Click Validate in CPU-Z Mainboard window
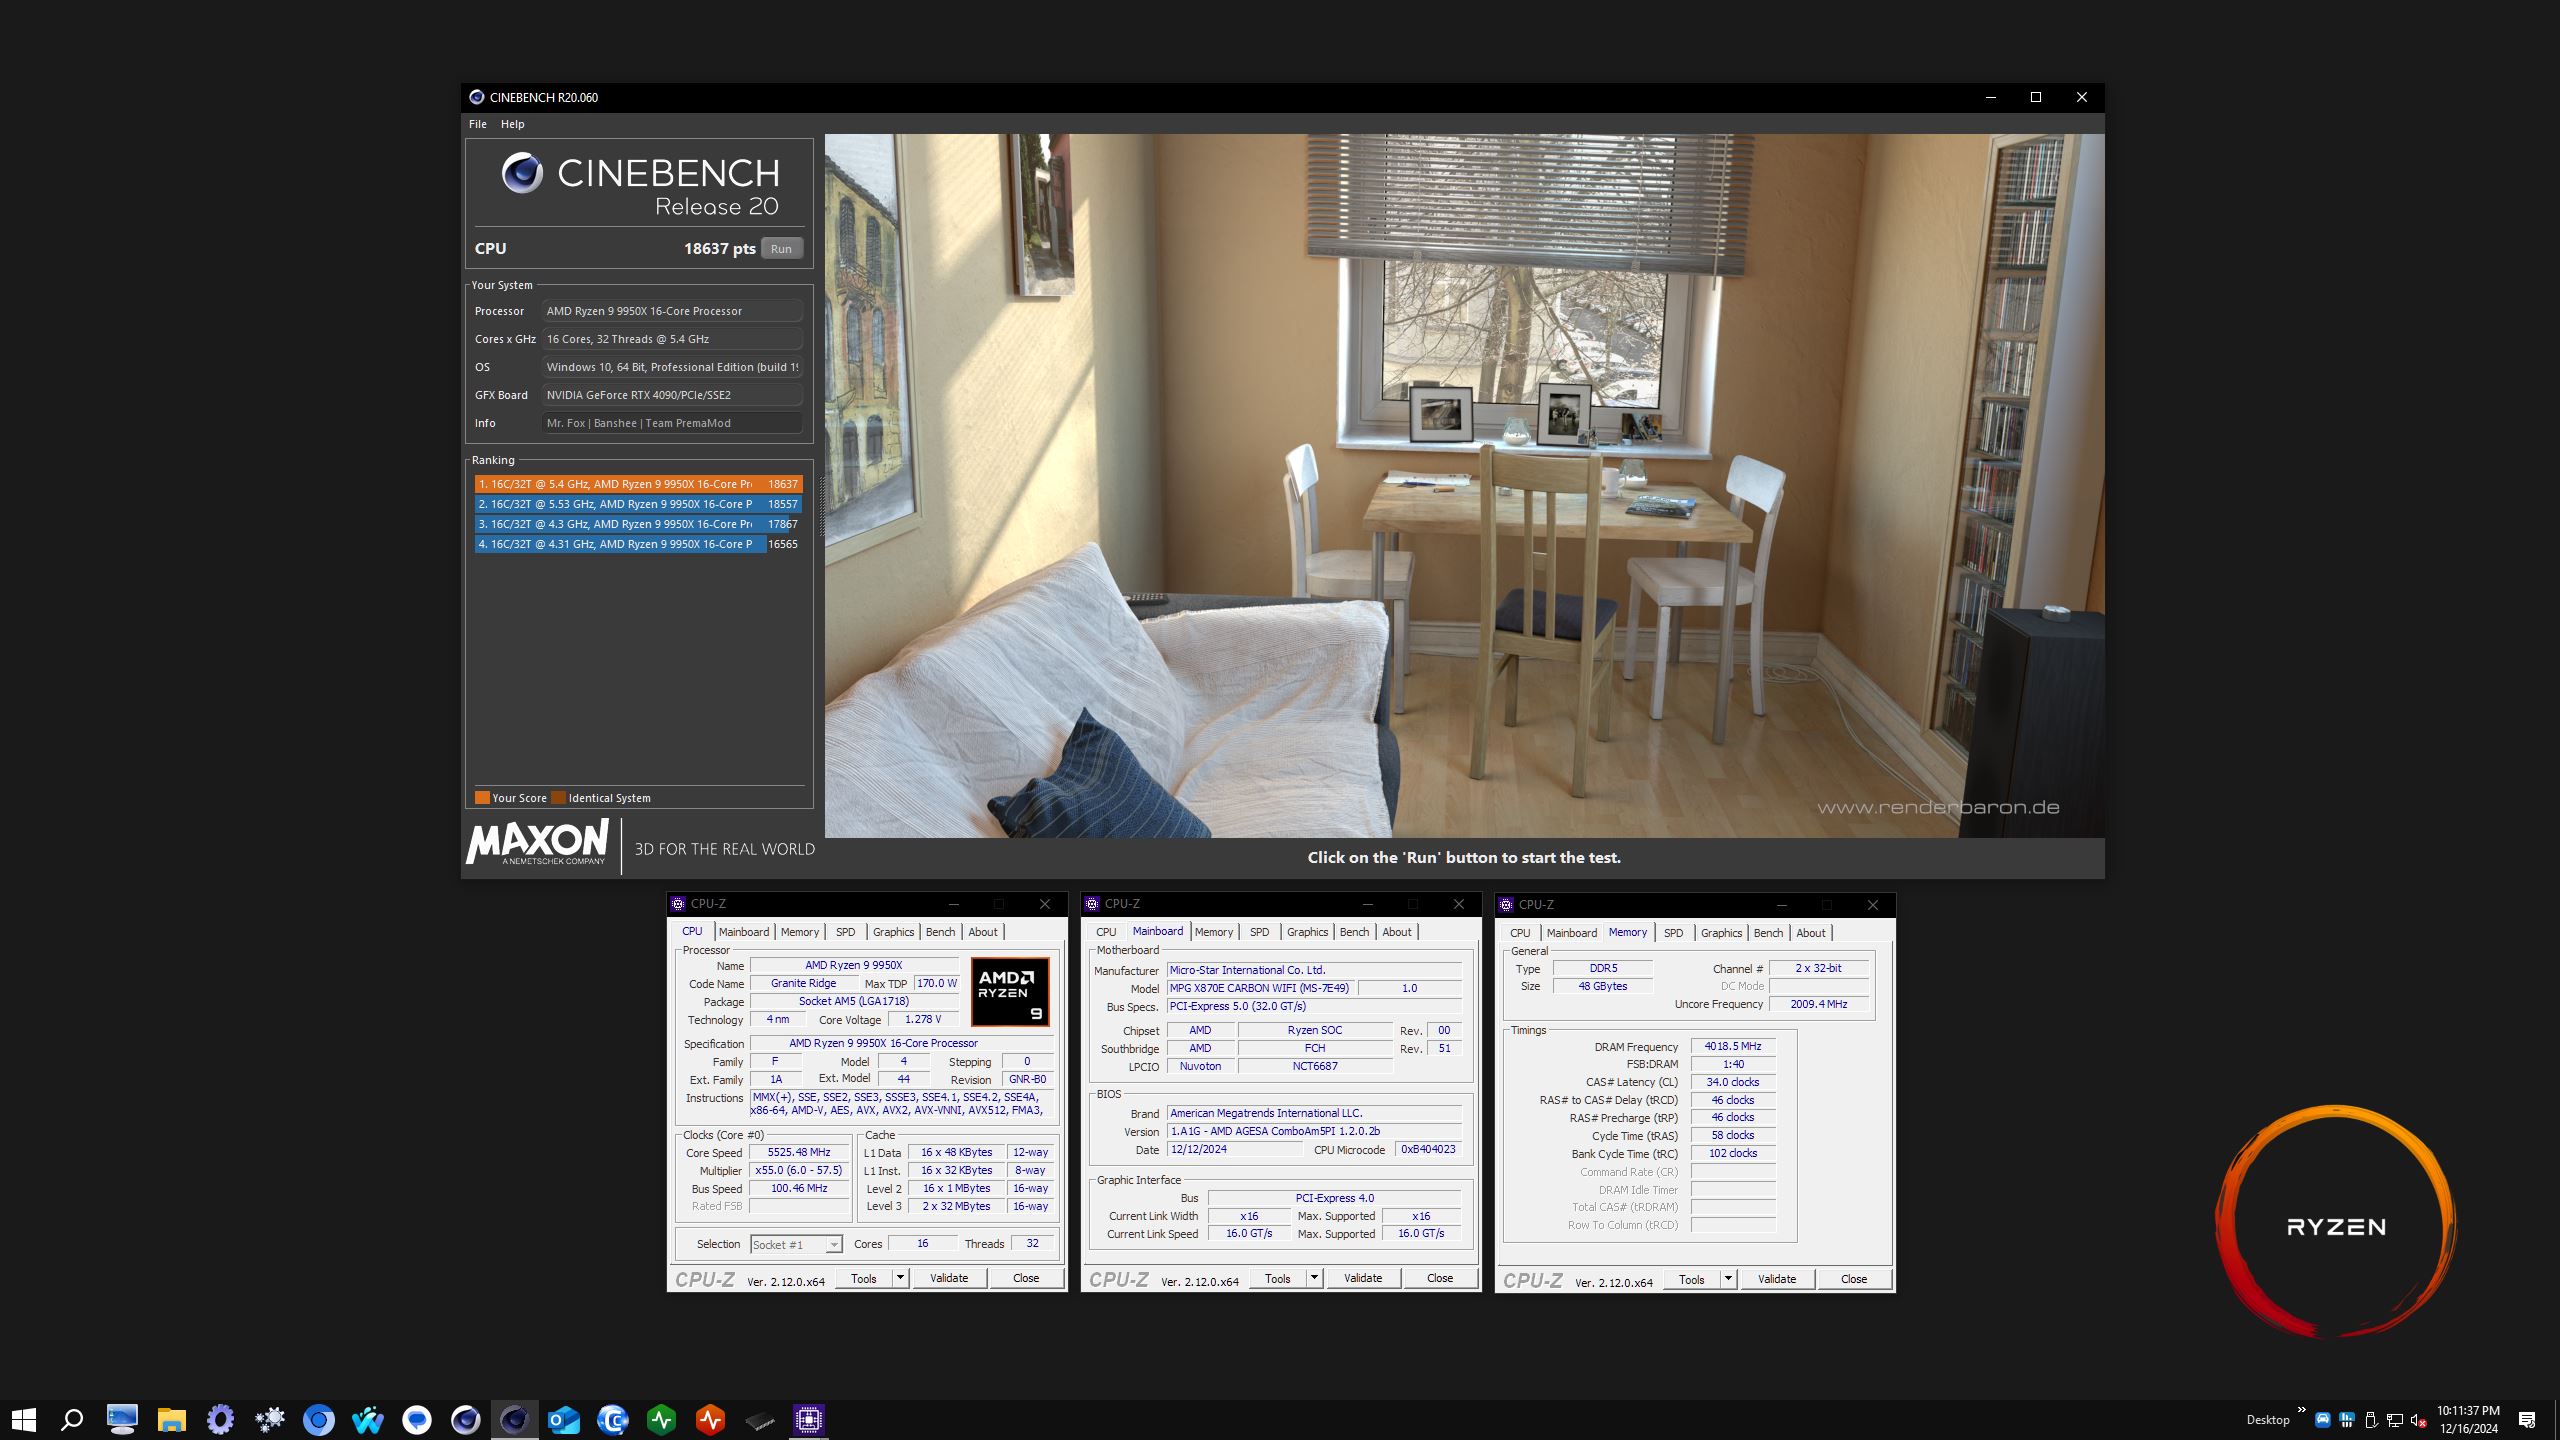2560x1440 pixels. click(x=1363, y=1277)
